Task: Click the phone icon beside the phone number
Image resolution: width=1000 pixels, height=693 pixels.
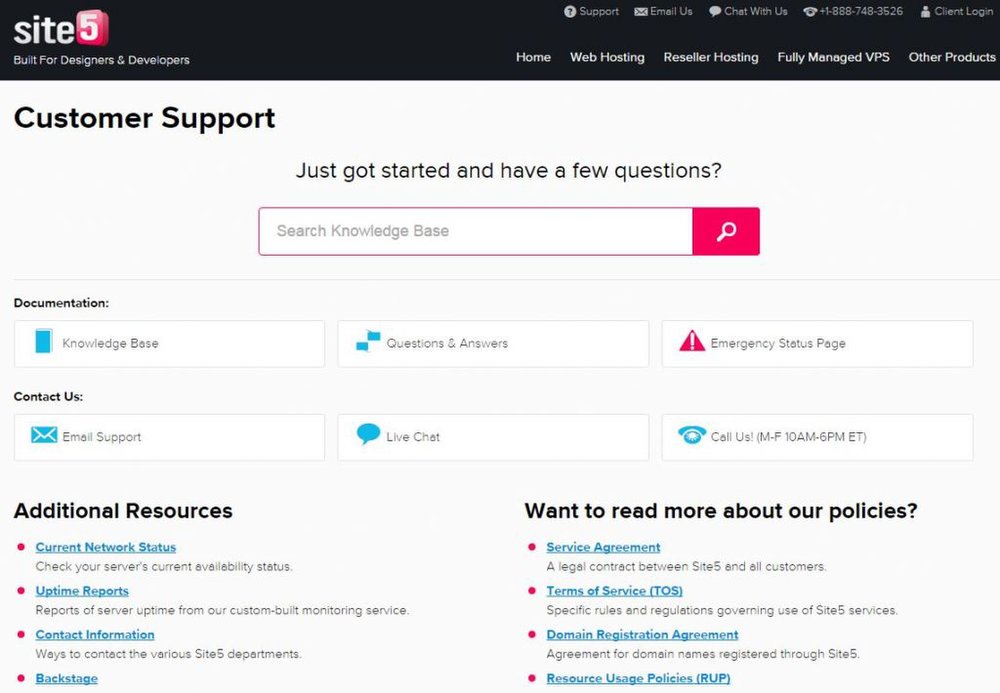Action: 810,11
